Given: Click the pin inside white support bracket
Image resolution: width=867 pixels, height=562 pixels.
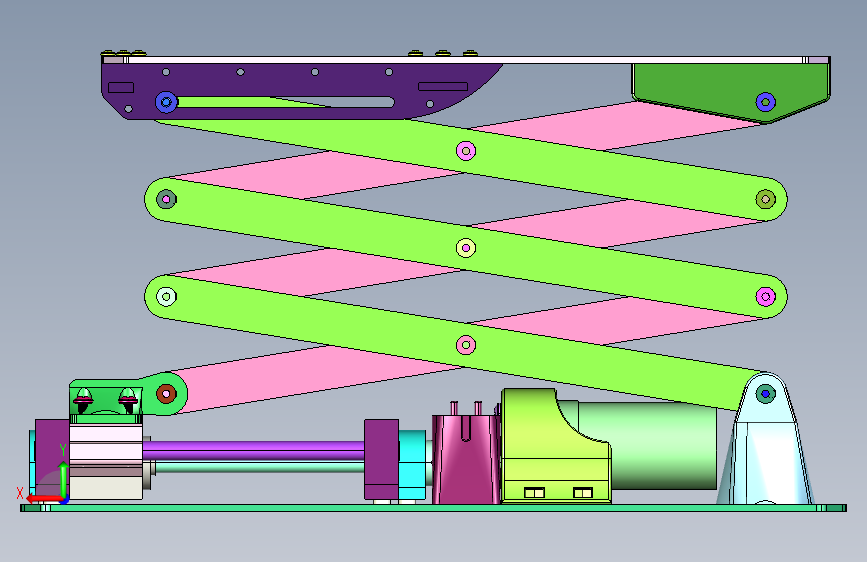Looking at the screenshot, I should tap(765, 394).
